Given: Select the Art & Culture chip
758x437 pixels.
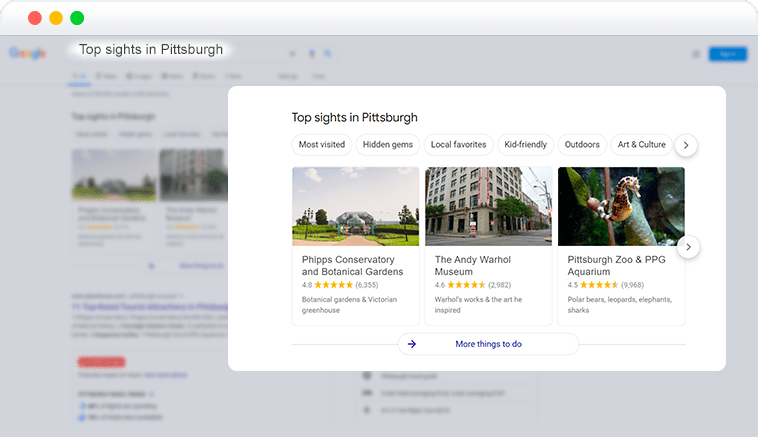Looking at the screenshot, I should point(641,145).
